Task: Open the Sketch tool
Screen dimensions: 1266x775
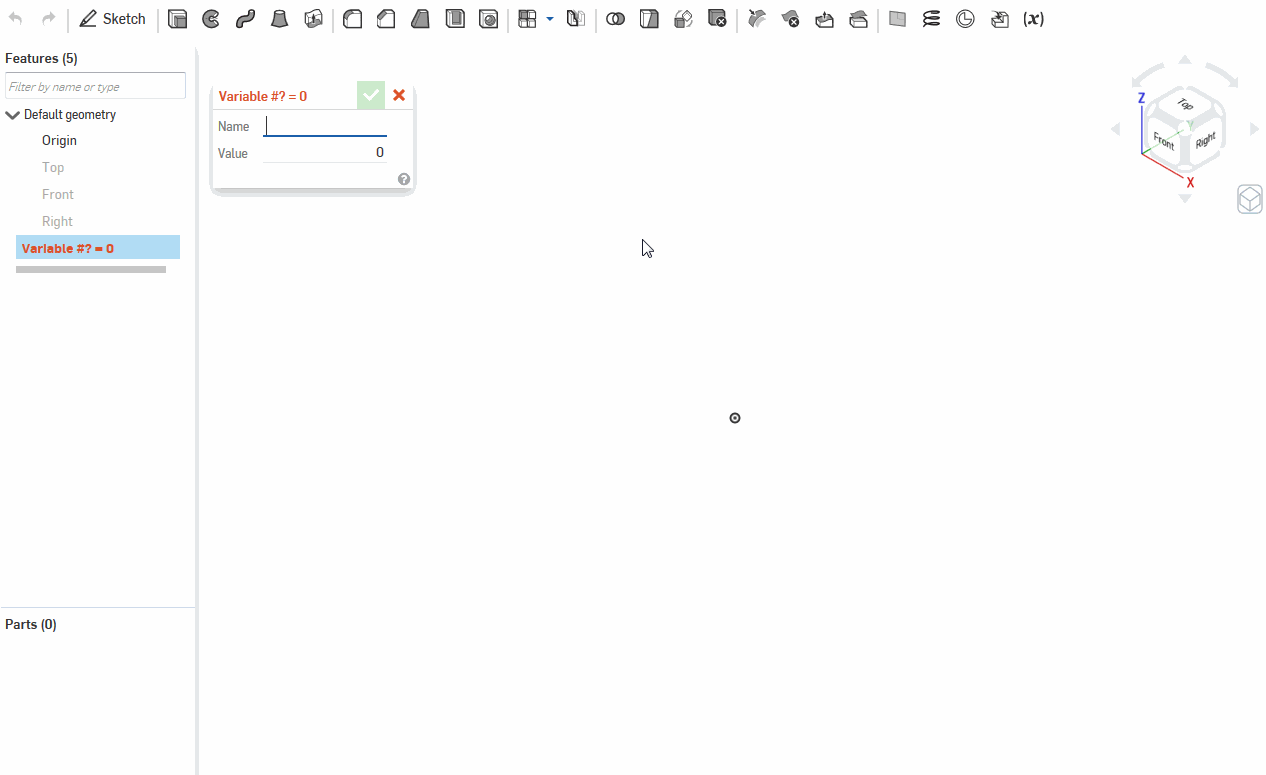Action: tap(112, 18)
